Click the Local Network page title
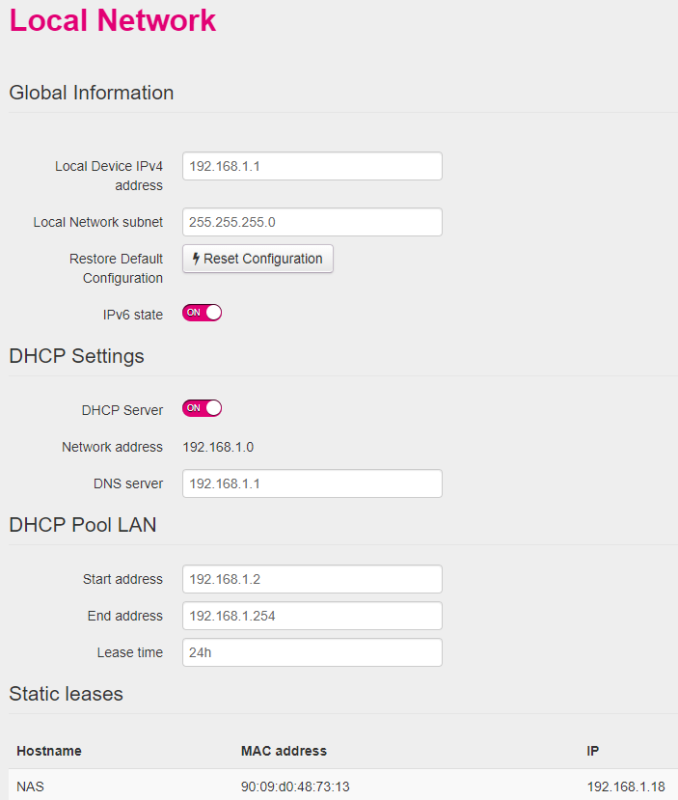Image resolution: width=678 pixels, height=800 pixels. pos(113,20)
